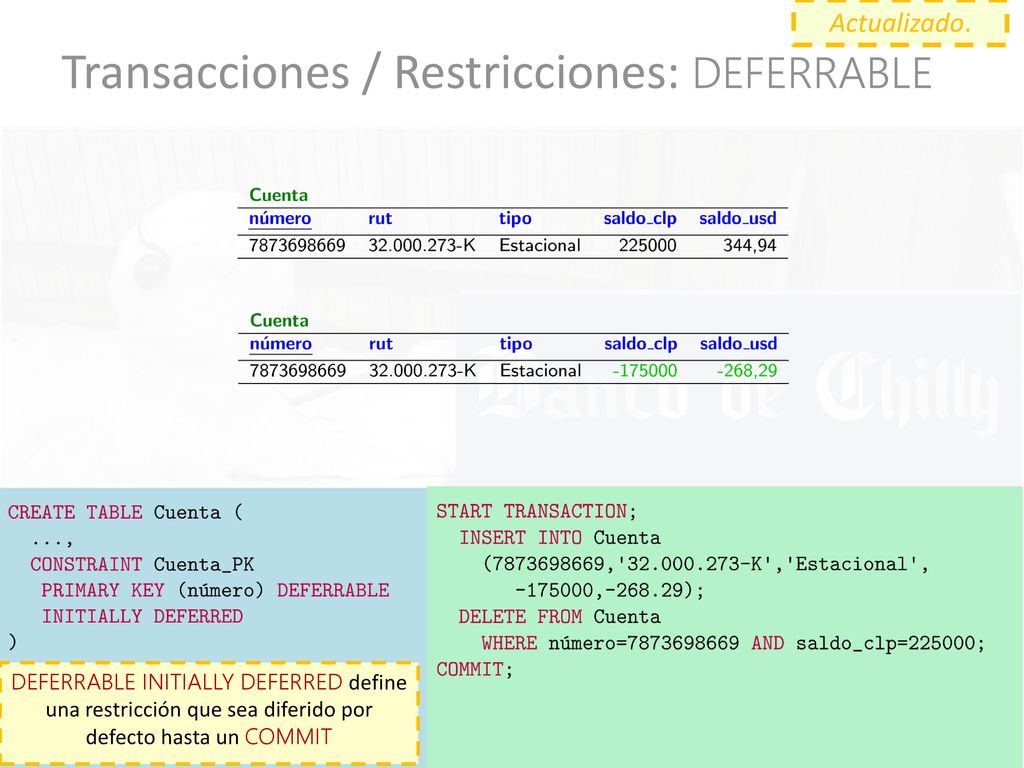
Task: Click the inserted values line starting '(7873698669'
Action: 705,564
